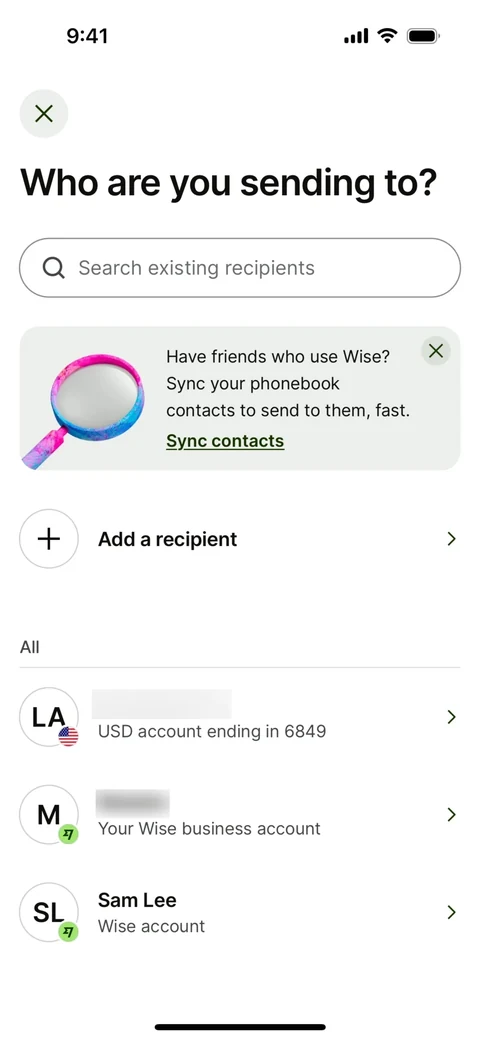Tap the US flag badge on LA avatar

[68, 736]
